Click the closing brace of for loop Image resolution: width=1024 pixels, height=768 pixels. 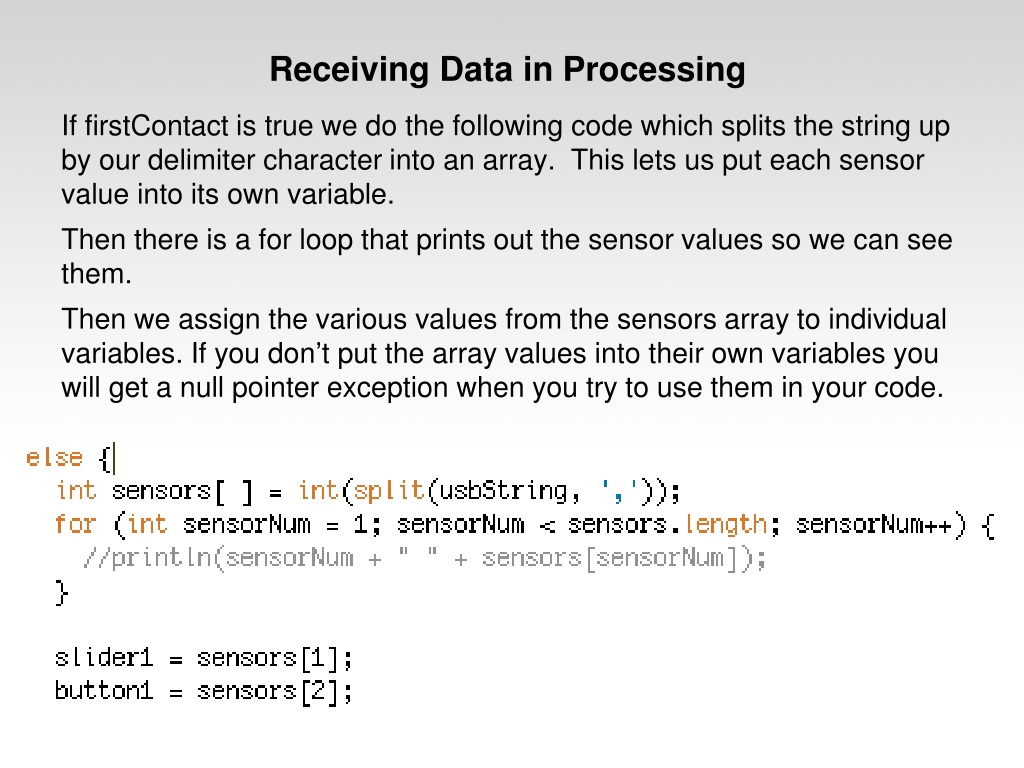point(62,592)
